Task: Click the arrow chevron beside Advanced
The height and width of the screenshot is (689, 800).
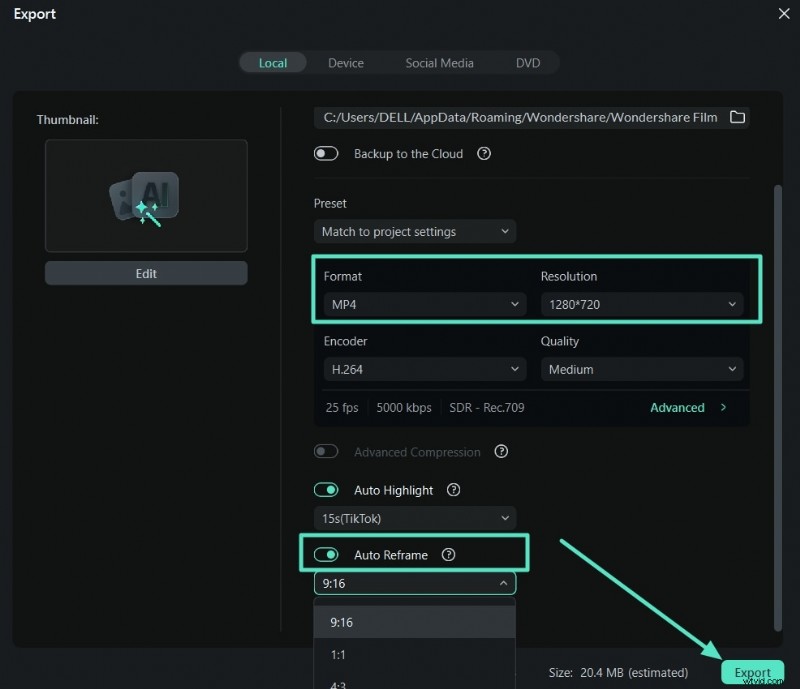Action: 723,408
